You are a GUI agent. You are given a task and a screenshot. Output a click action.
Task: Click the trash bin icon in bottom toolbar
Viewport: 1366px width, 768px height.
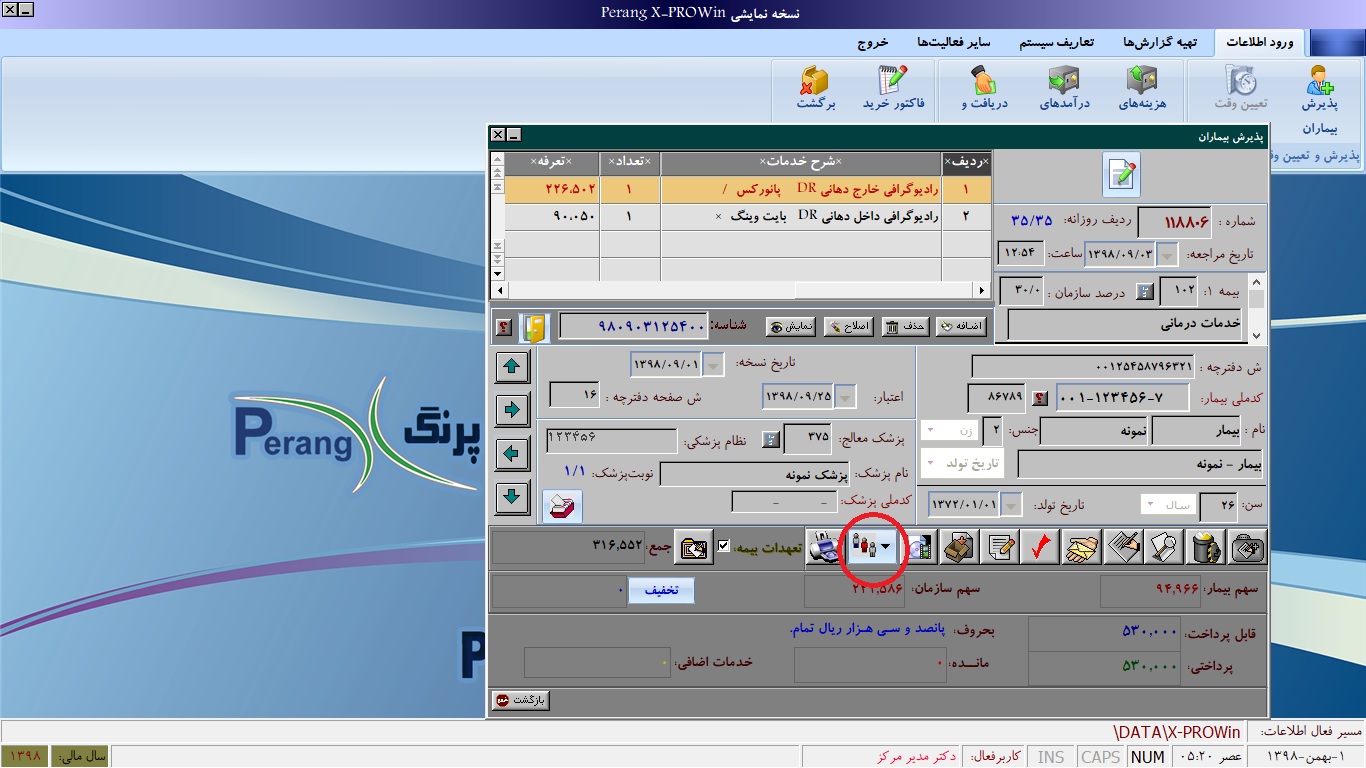coord(1207,548)
